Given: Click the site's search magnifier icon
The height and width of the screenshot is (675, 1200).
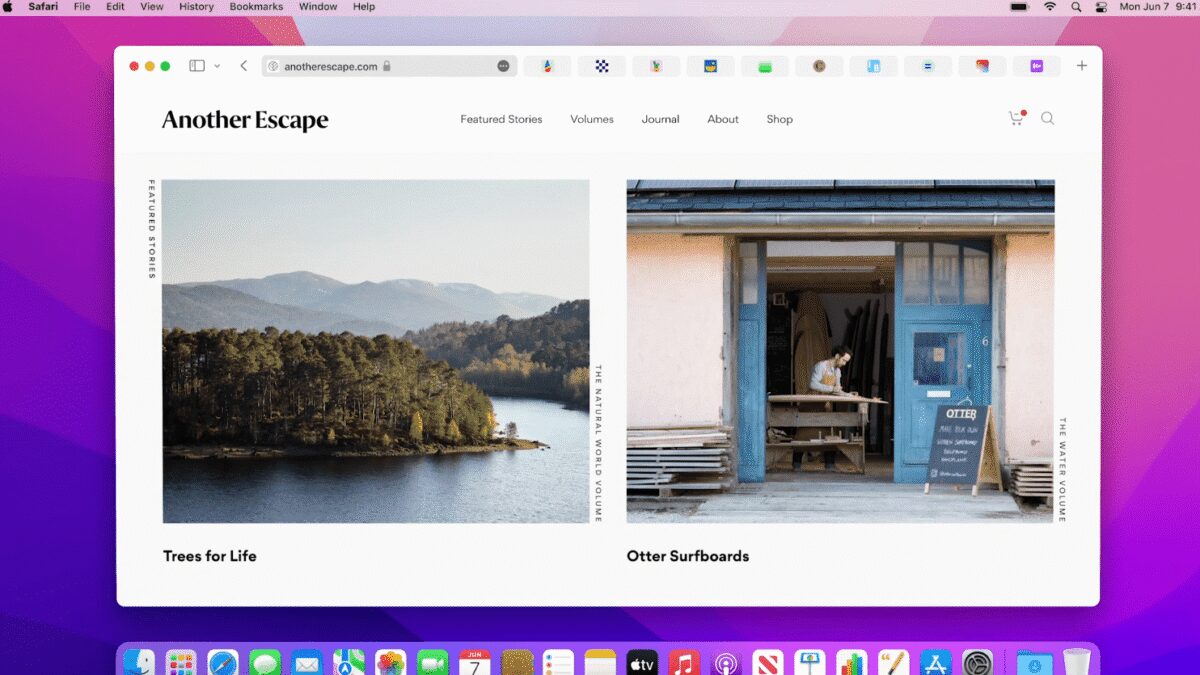Looking at the screenshot, I should click(1047, 118).
